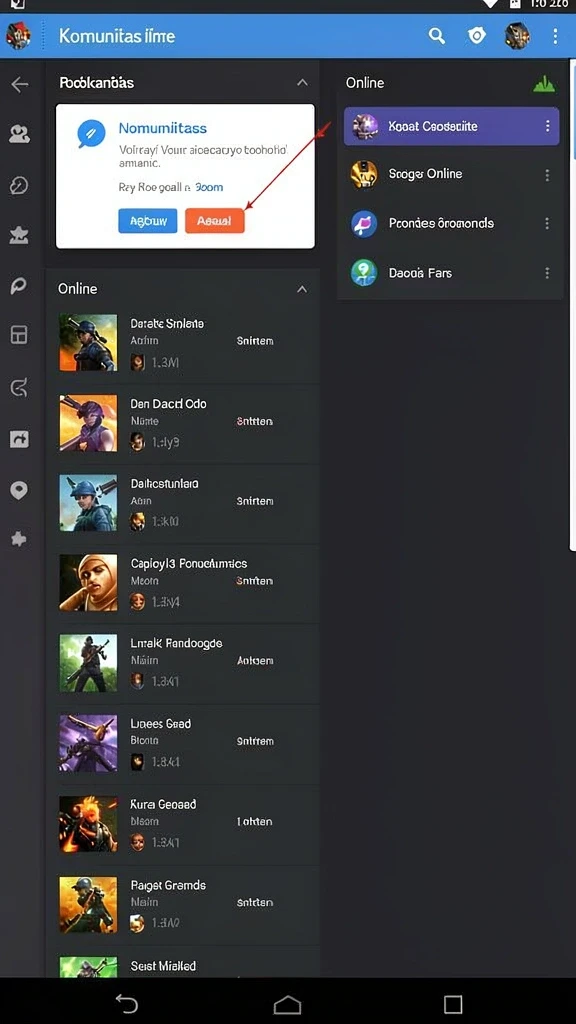This screenshot has height=1024, width=576.
Task: Tap the shield icon in the header
Action: pyautogui.click(x=477, y=35)
